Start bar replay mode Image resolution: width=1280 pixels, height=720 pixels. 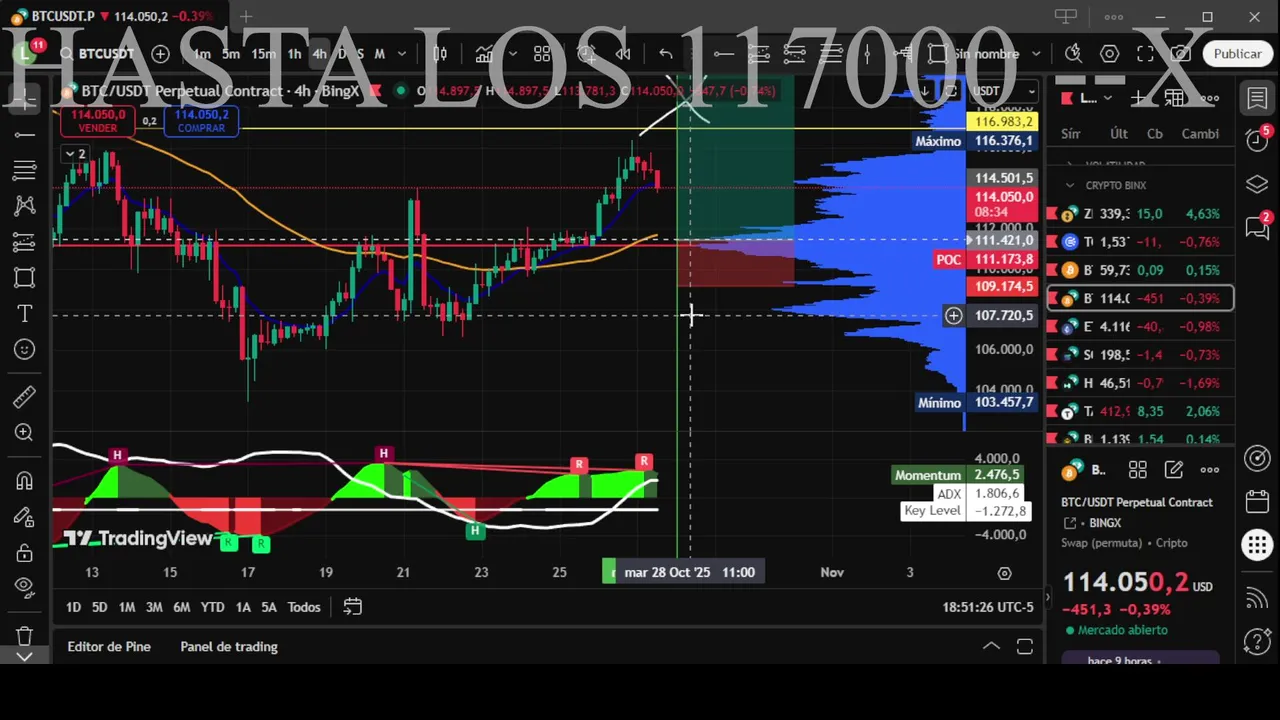[x=622, y=54]
